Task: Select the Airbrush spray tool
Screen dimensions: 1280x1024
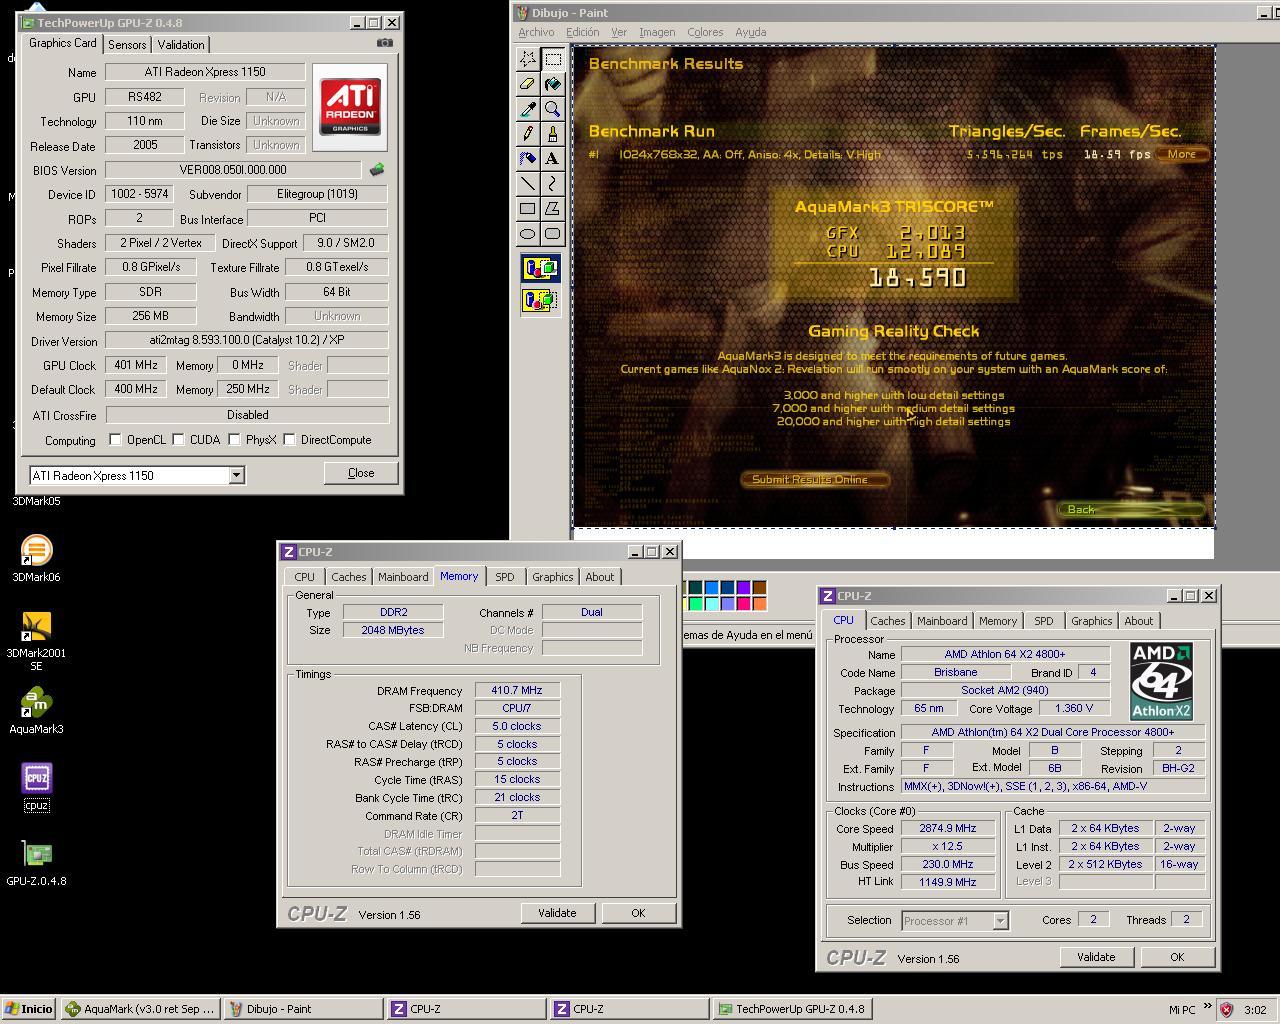Action: [528, 159]
